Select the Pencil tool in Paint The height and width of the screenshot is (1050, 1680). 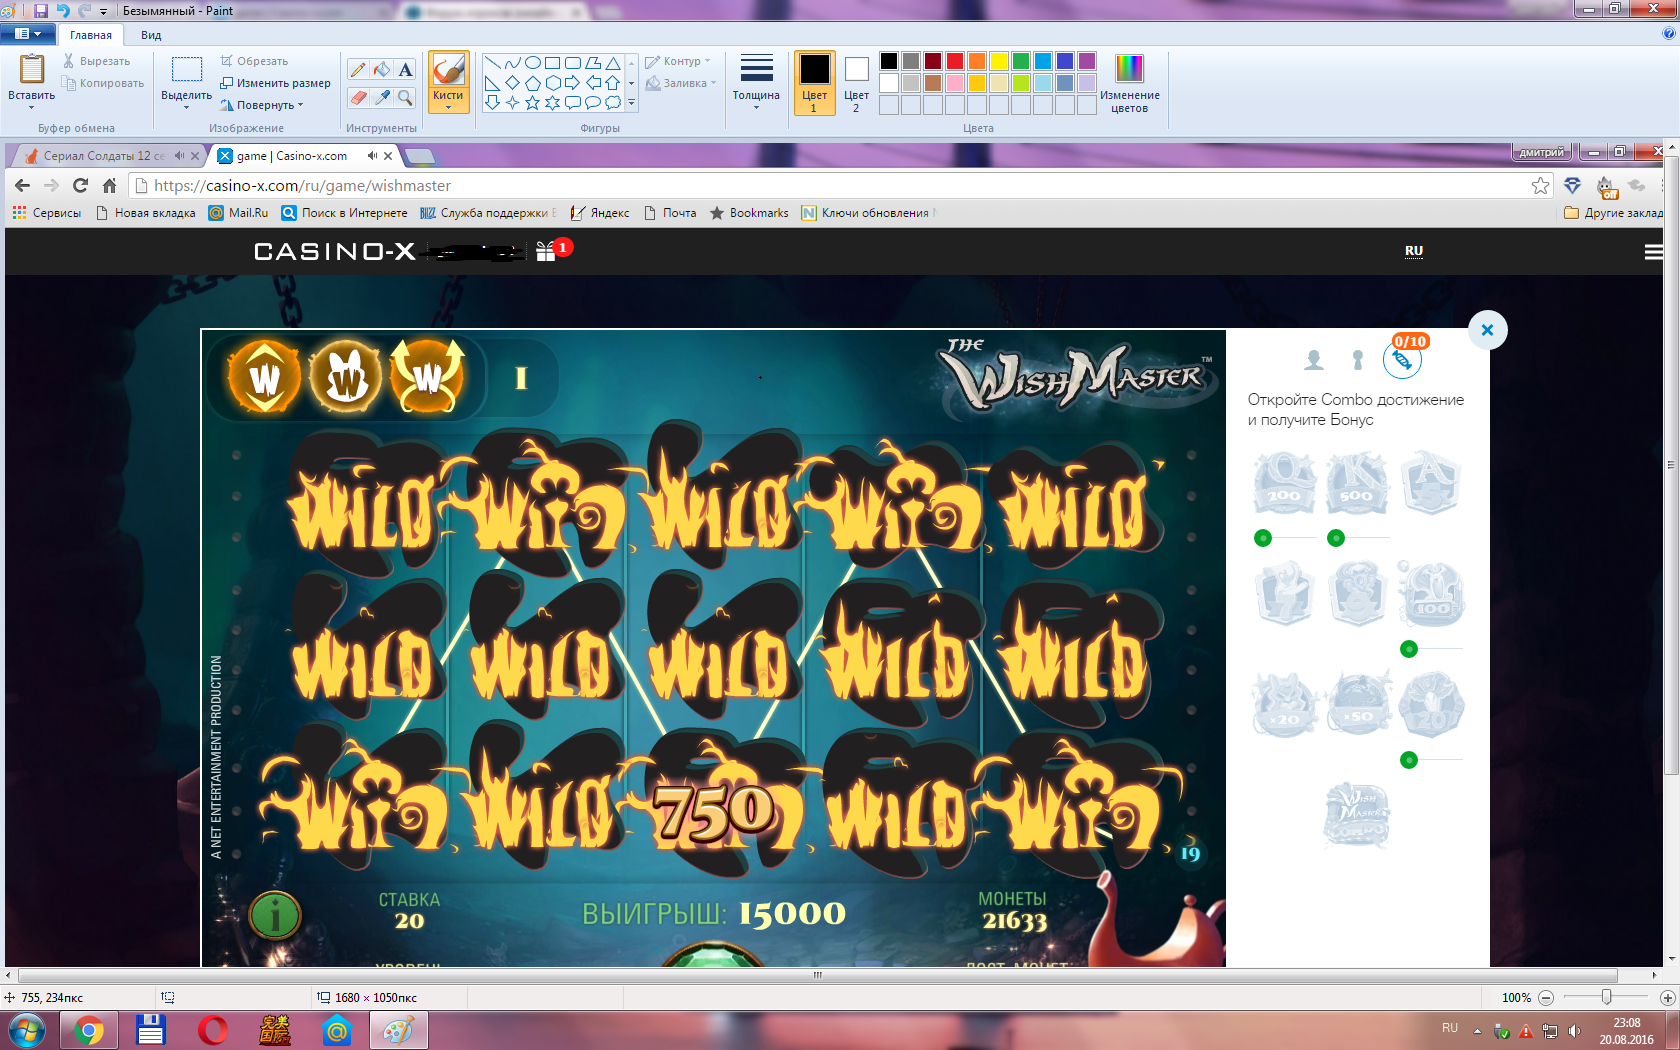pos(357,69)
